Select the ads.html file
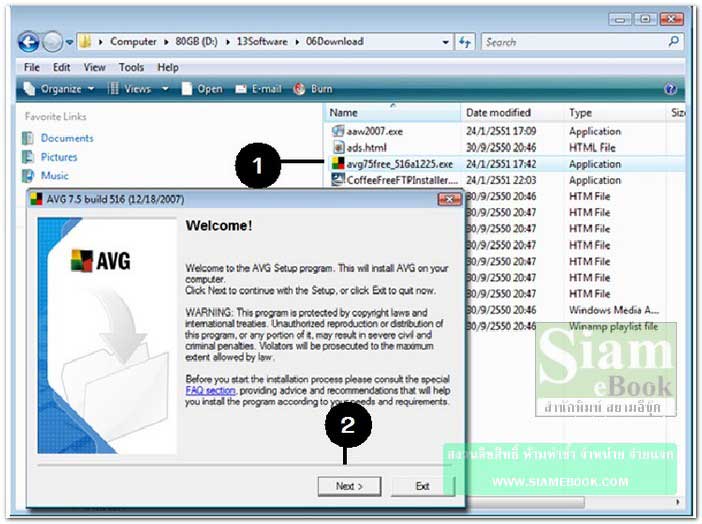 (x=366, y=147)
